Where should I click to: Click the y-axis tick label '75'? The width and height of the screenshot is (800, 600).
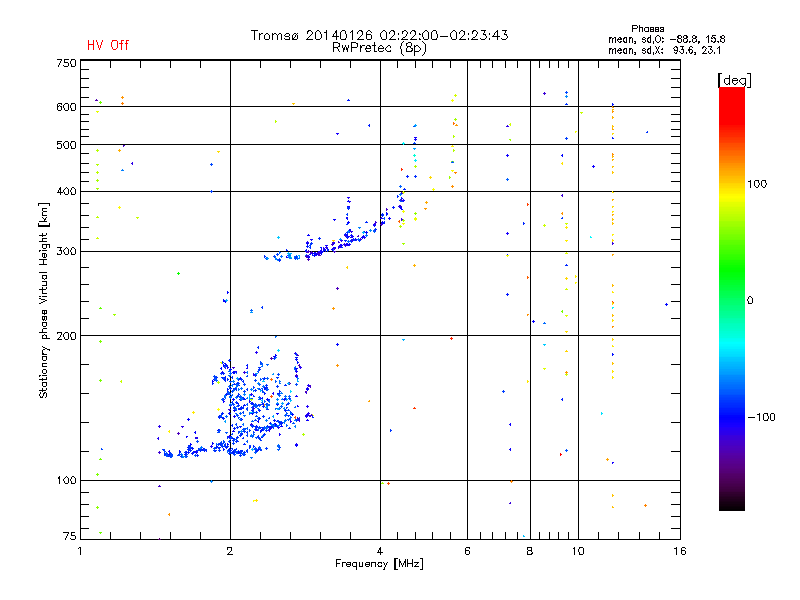69,536
